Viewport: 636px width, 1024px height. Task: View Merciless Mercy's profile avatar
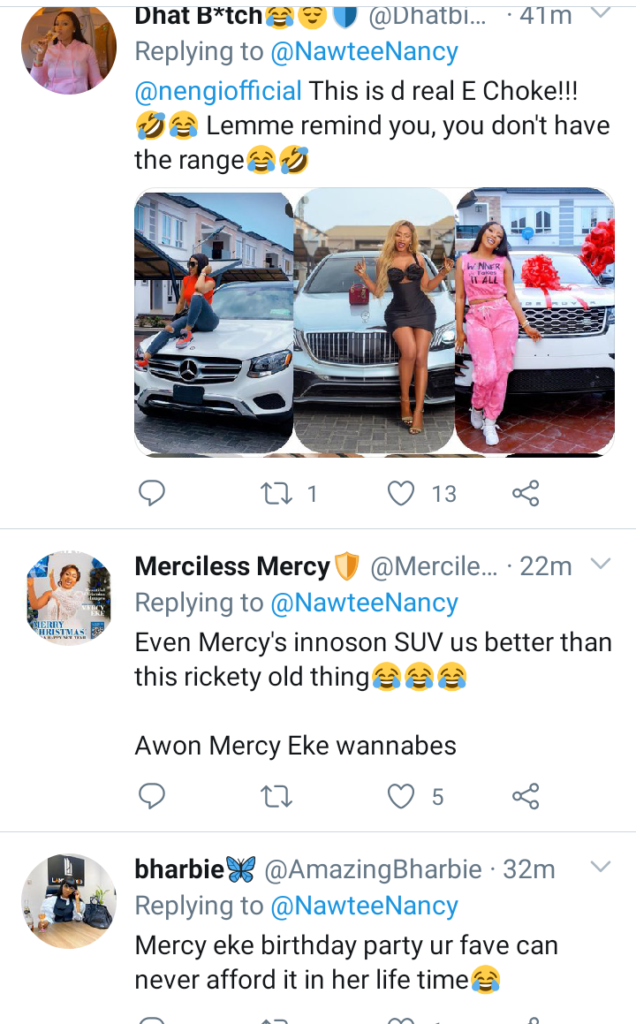click(68, 598)
